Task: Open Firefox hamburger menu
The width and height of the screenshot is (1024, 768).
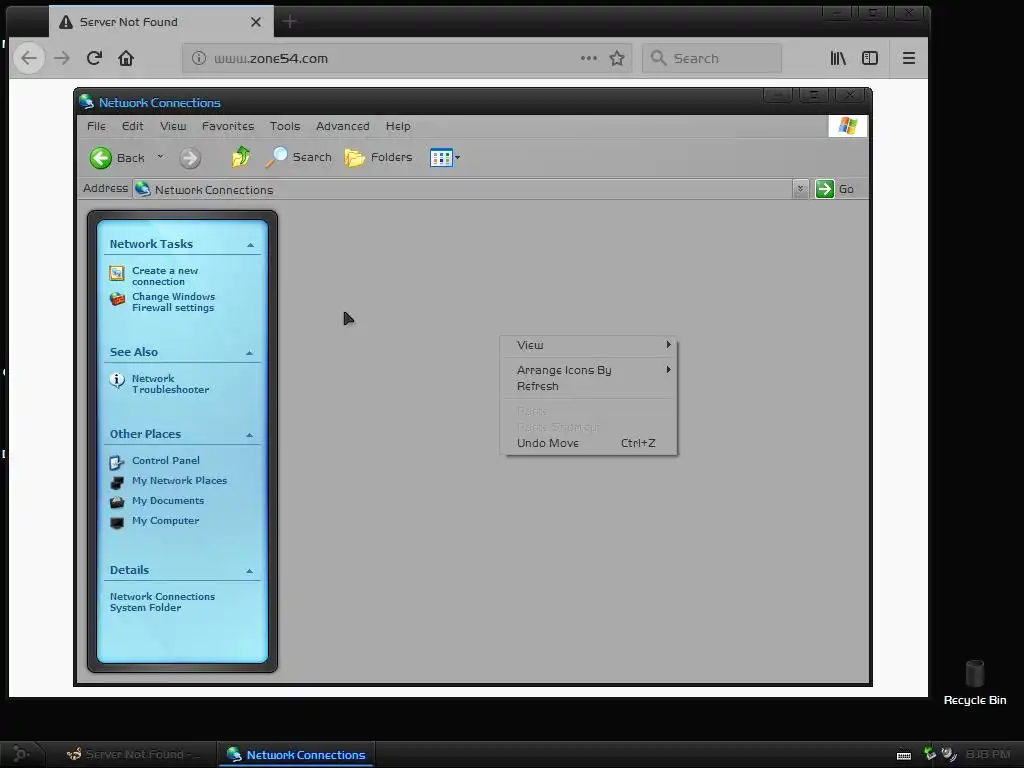Action: (908, 58)
